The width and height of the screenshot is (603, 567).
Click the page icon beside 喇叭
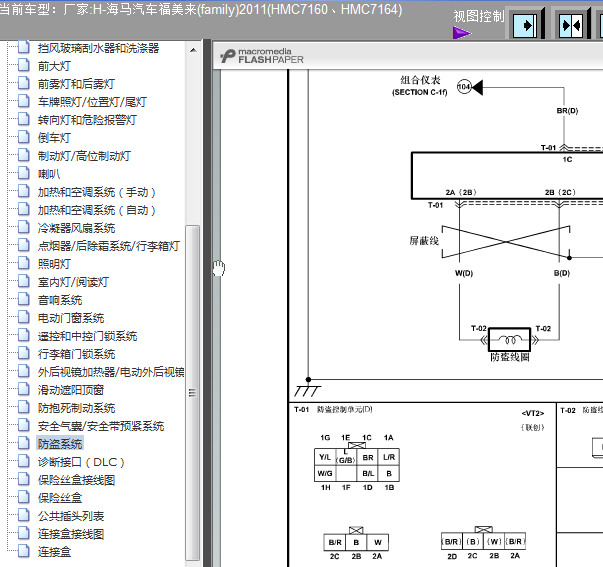[23, 173]
